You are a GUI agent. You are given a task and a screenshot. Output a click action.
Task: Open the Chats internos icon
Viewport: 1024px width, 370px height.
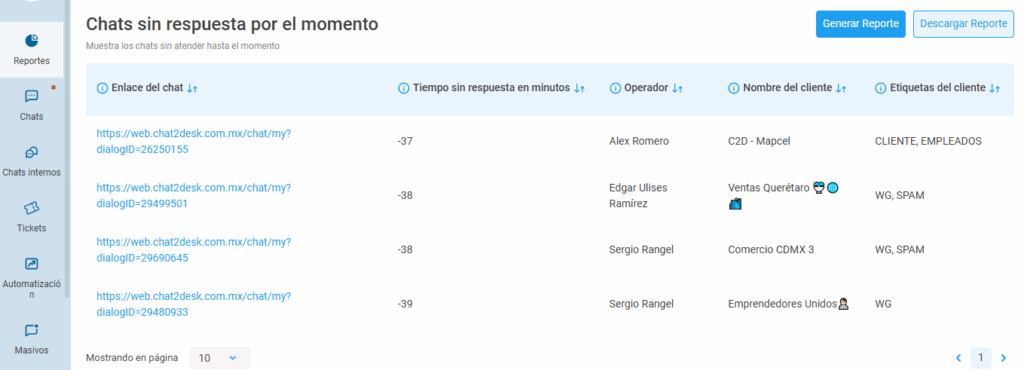click(31, 153)
